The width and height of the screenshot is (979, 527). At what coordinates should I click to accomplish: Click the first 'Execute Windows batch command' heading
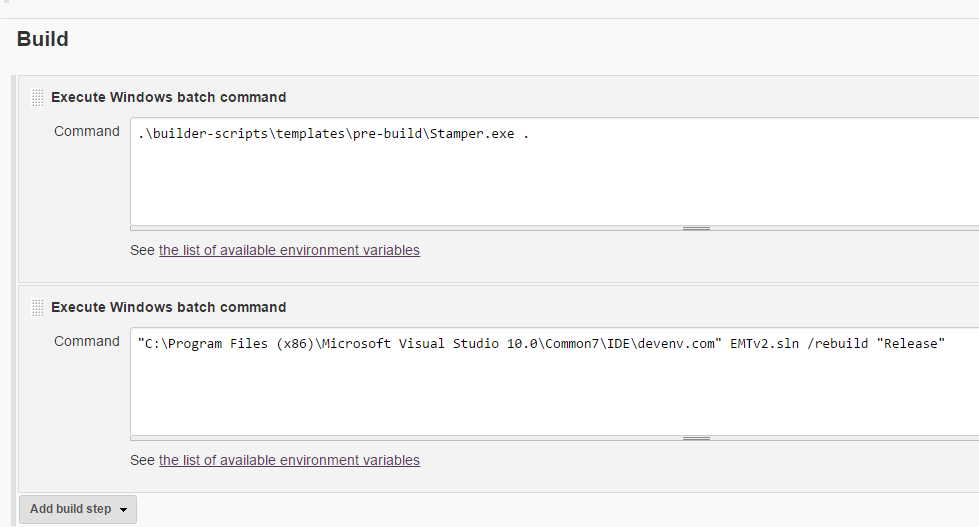pos(169,97)
